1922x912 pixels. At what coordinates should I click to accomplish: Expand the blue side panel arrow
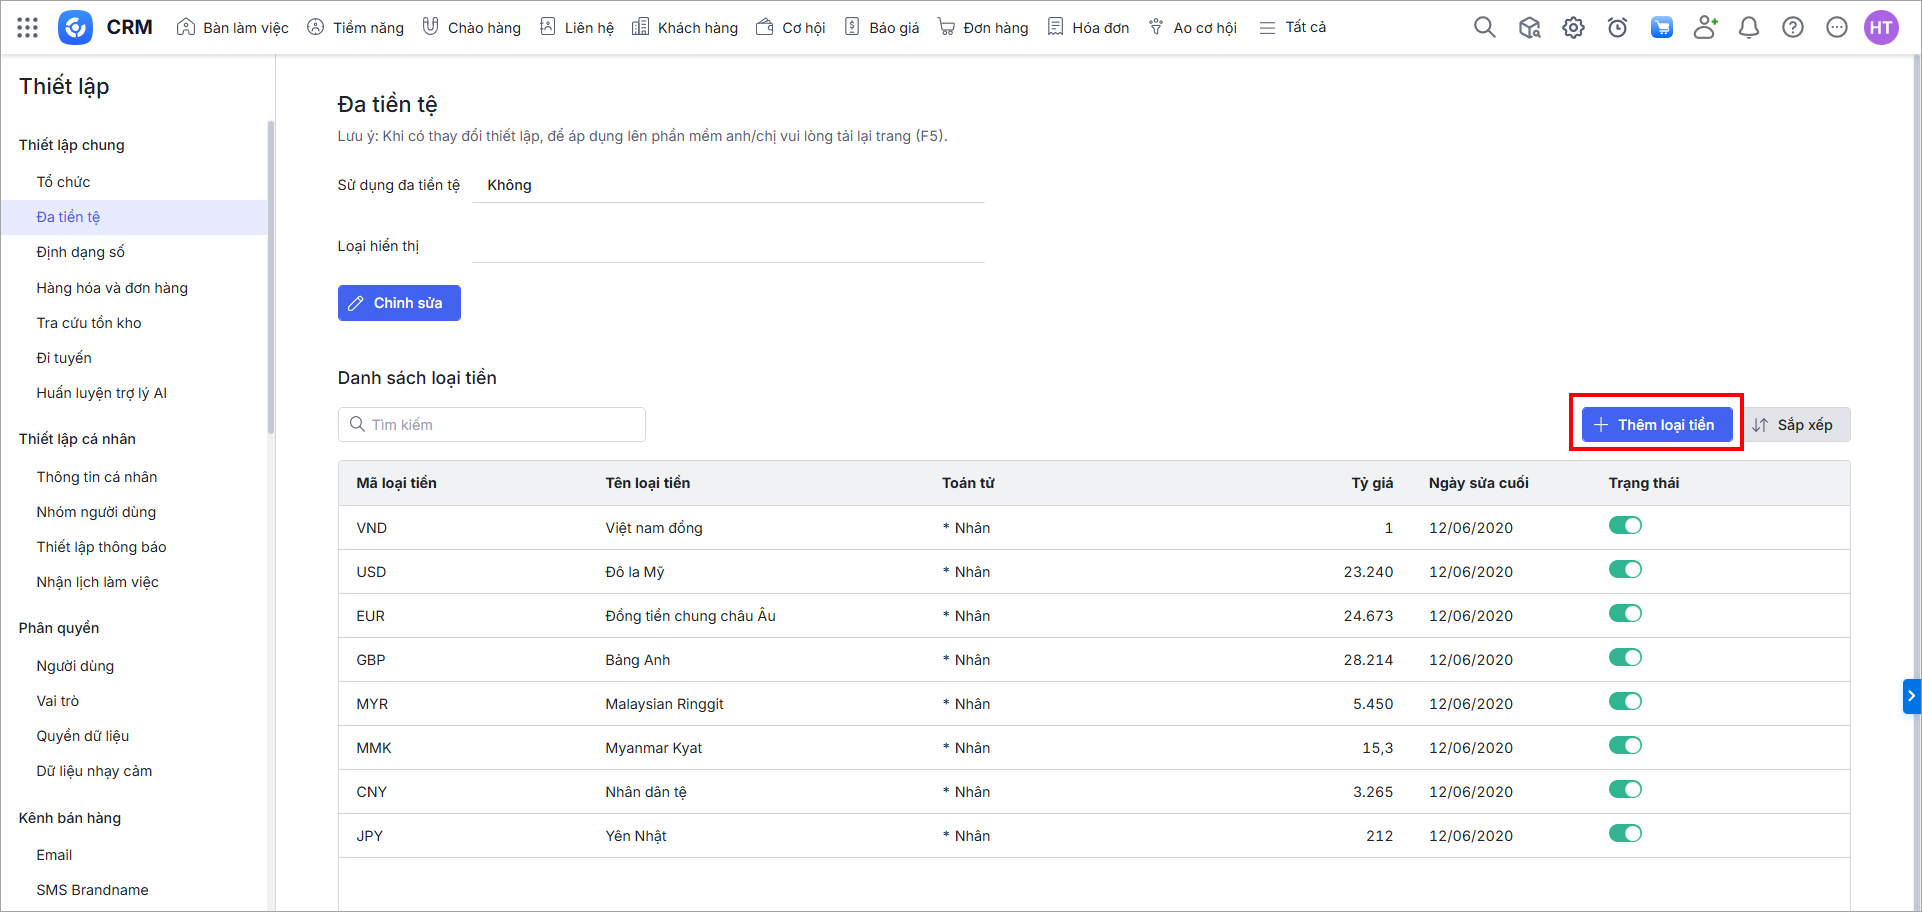1911,696
